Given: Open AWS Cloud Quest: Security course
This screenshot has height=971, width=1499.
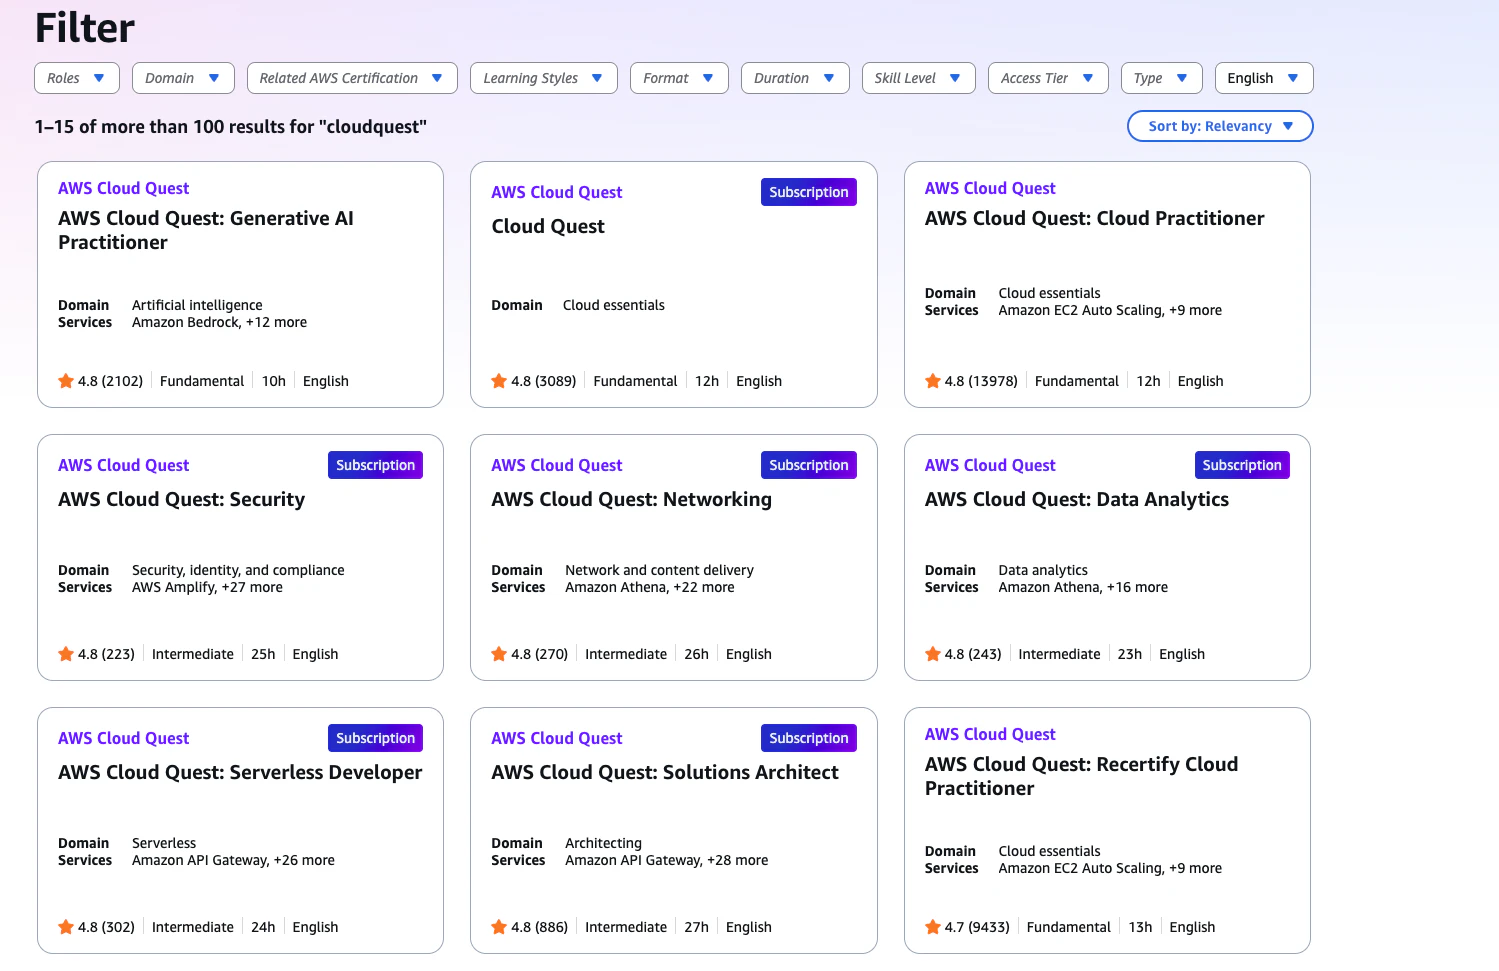Looking at the screenshot, I should click(x=181, y=499).
